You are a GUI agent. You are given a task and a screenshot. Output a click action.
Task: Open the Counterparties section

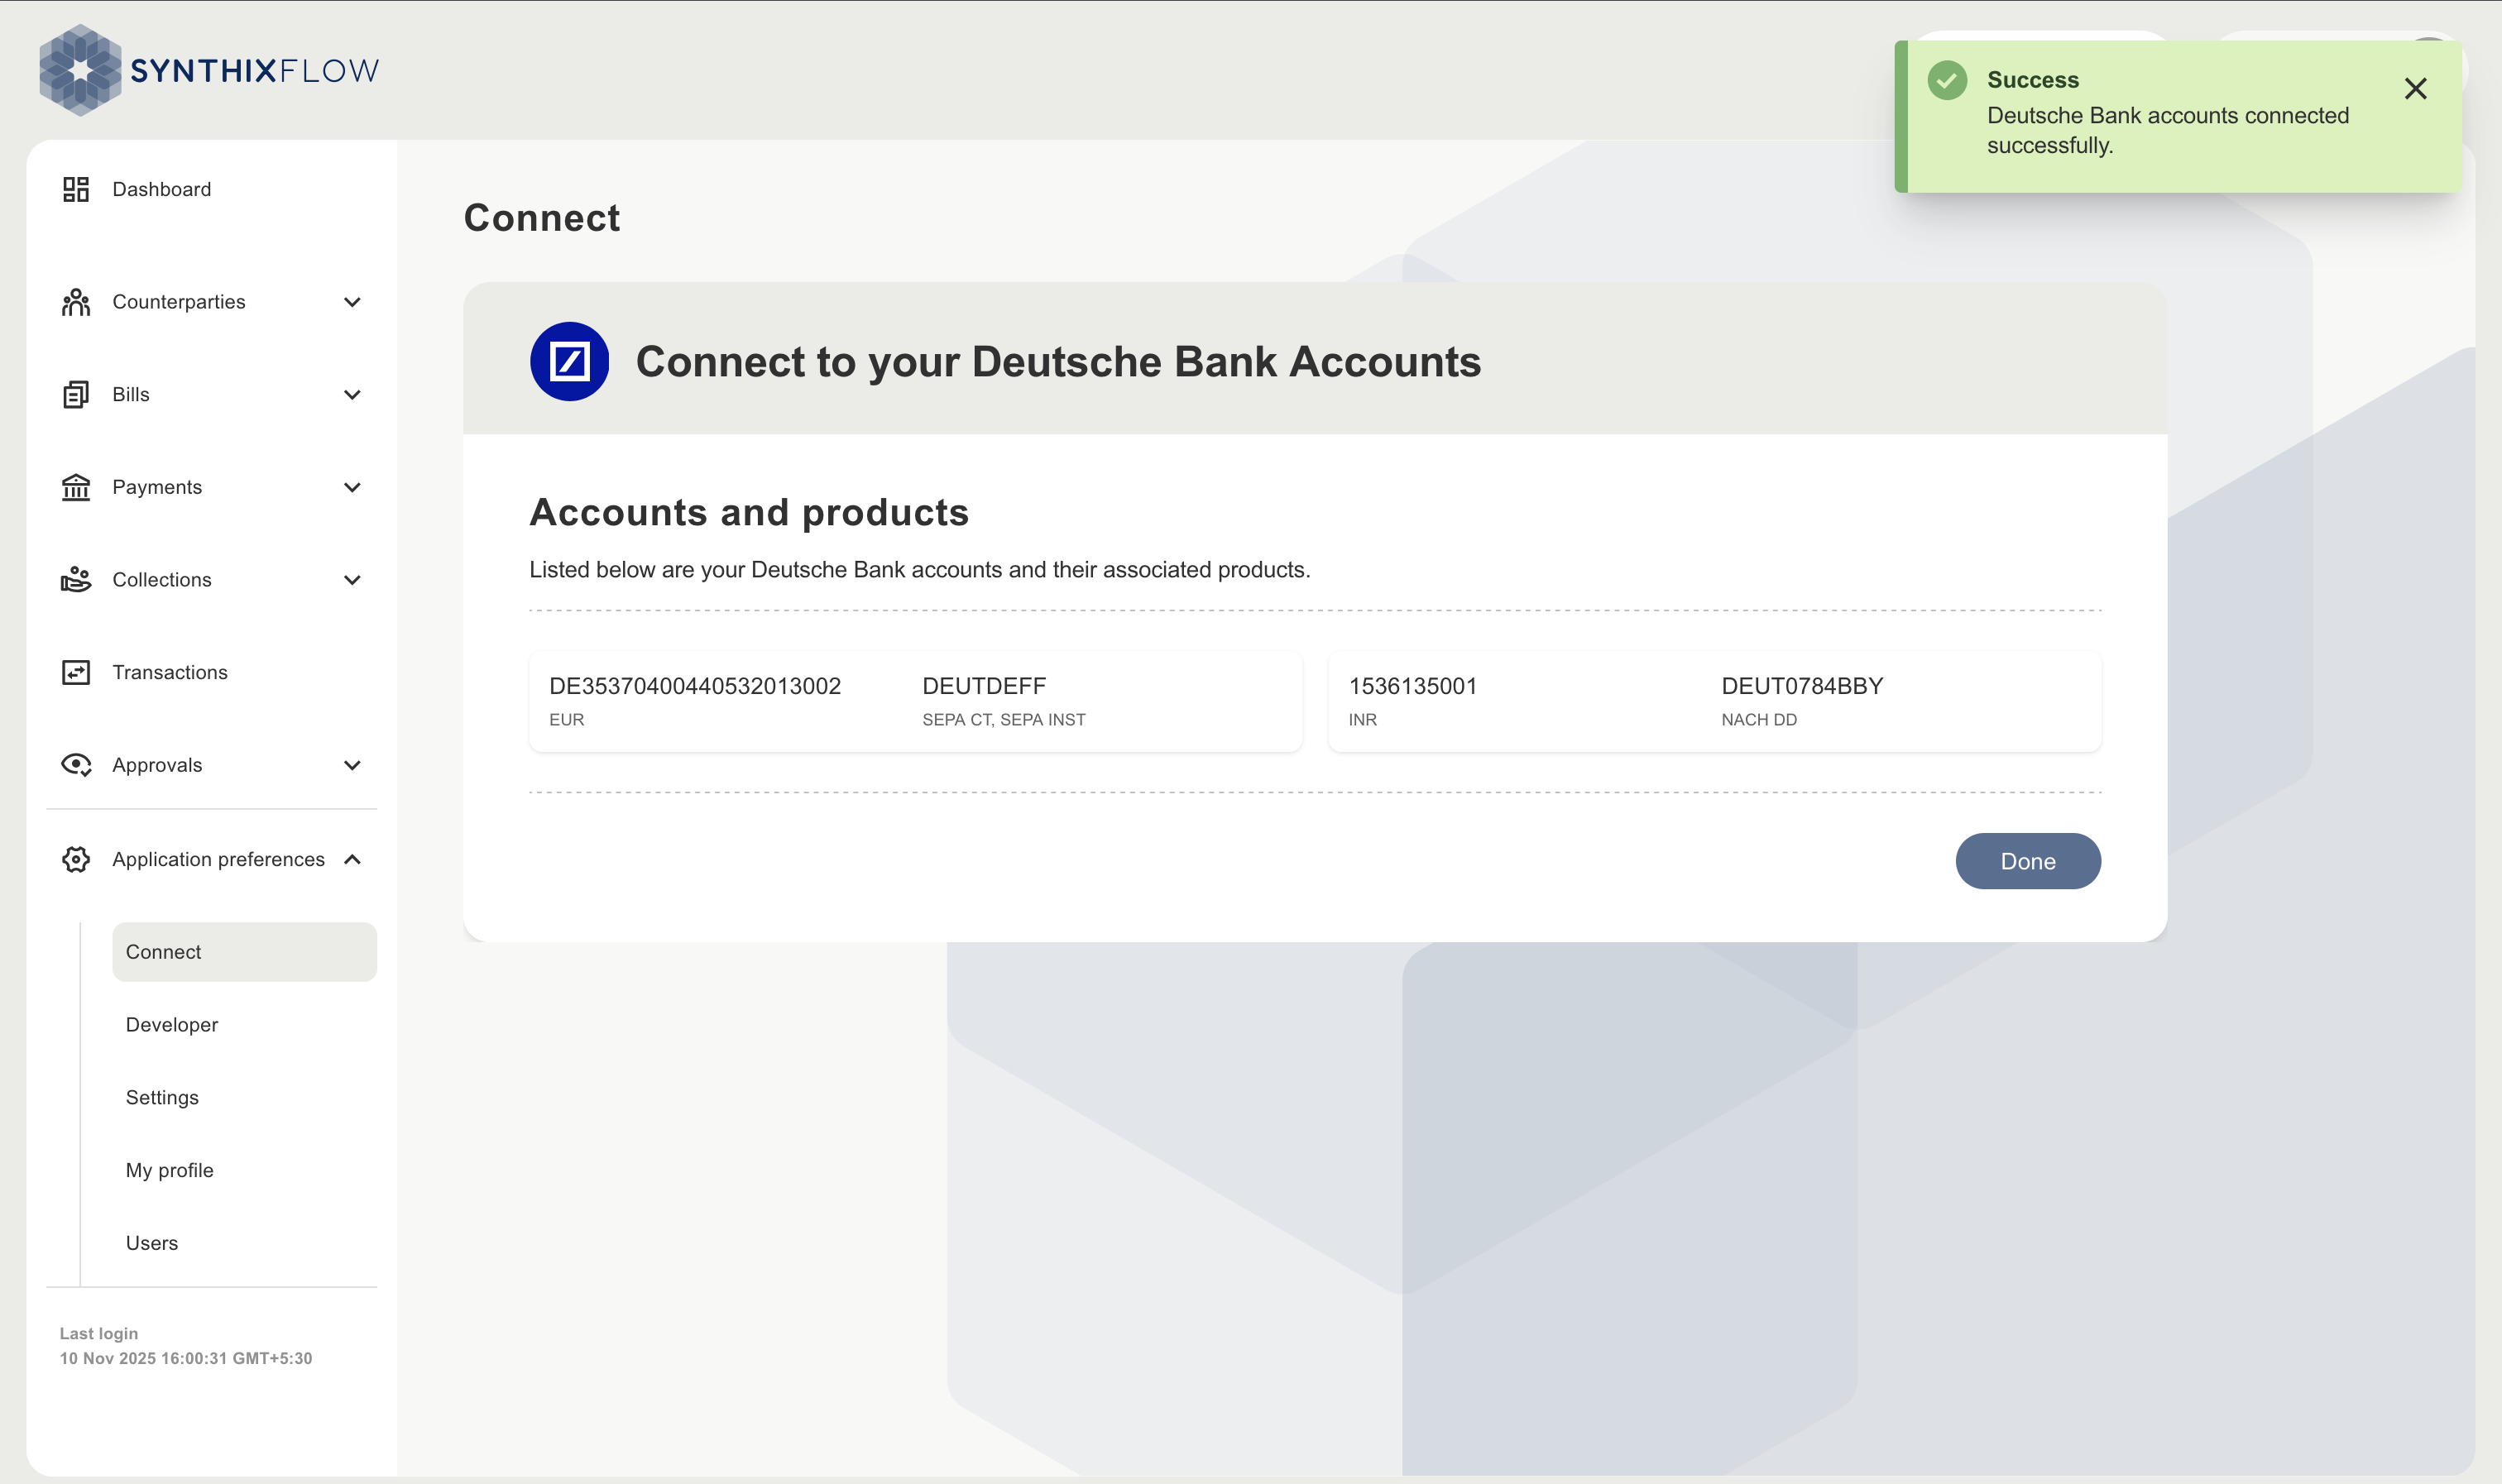pos(178,302)
